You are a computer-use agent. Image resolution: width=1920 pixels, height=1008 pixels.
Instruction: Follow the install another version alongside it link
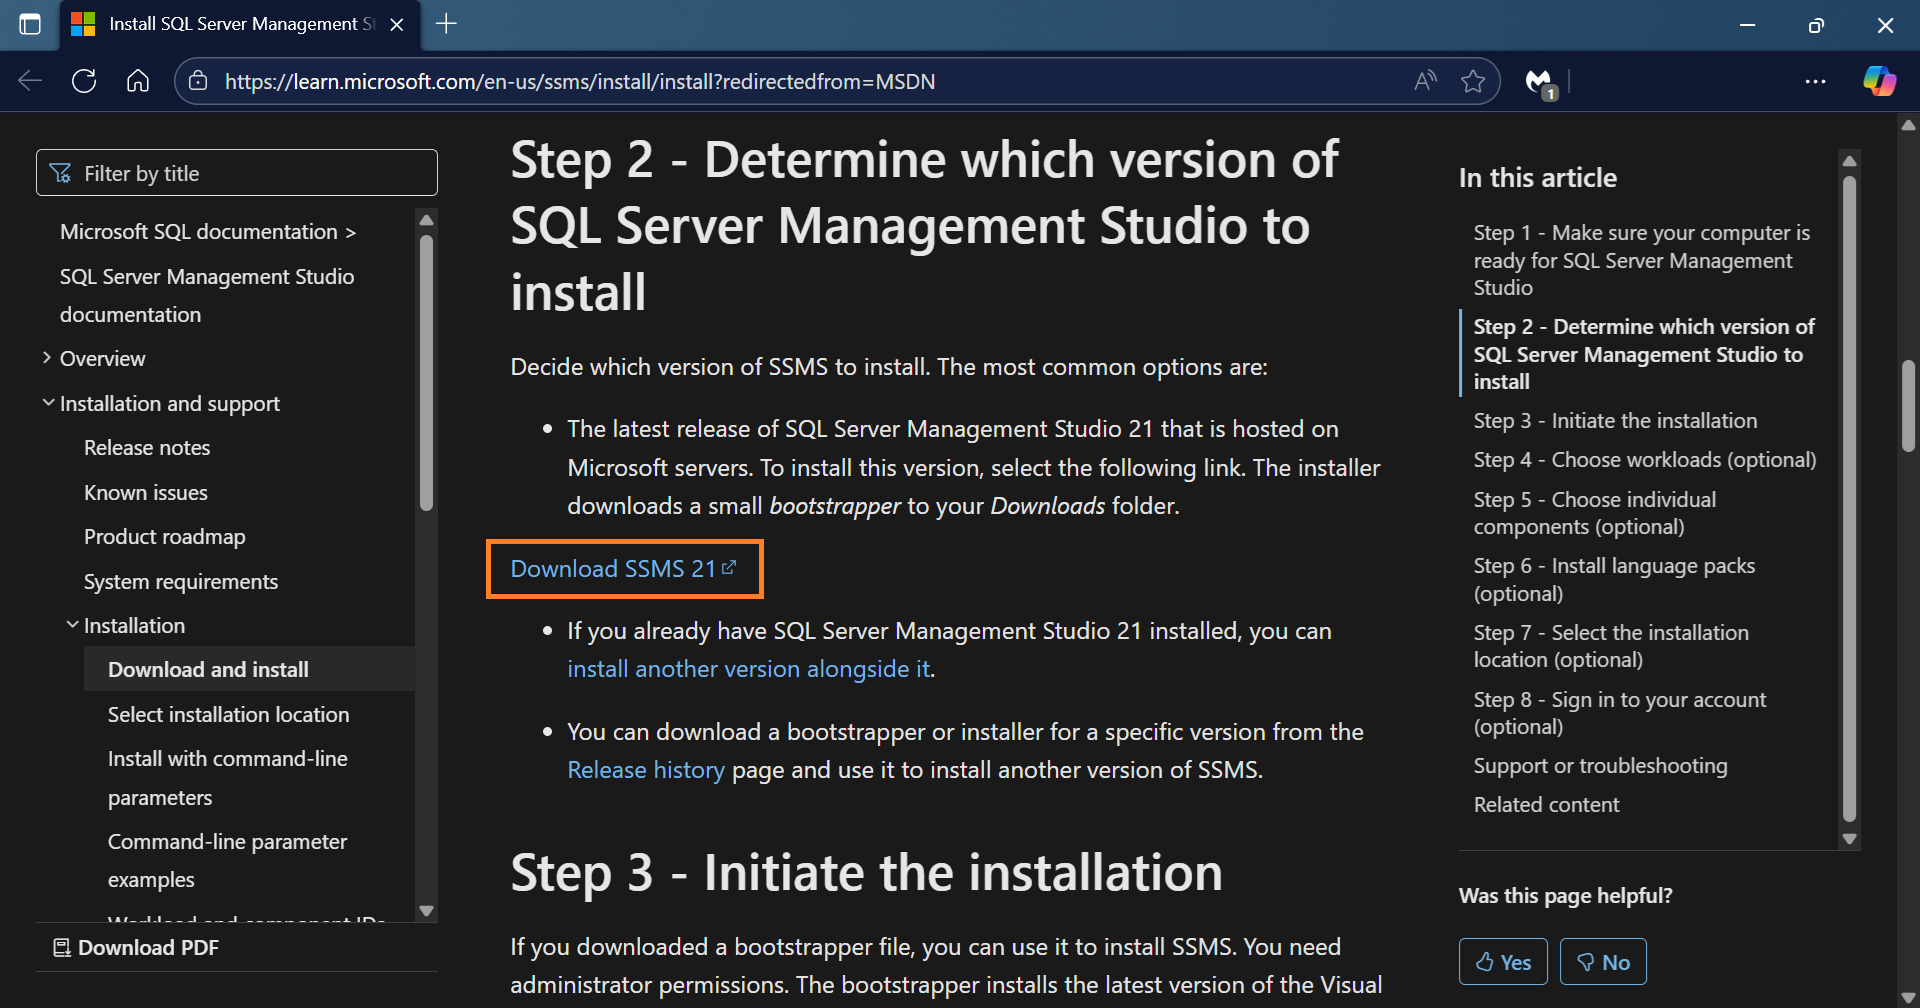click(748, 668)
